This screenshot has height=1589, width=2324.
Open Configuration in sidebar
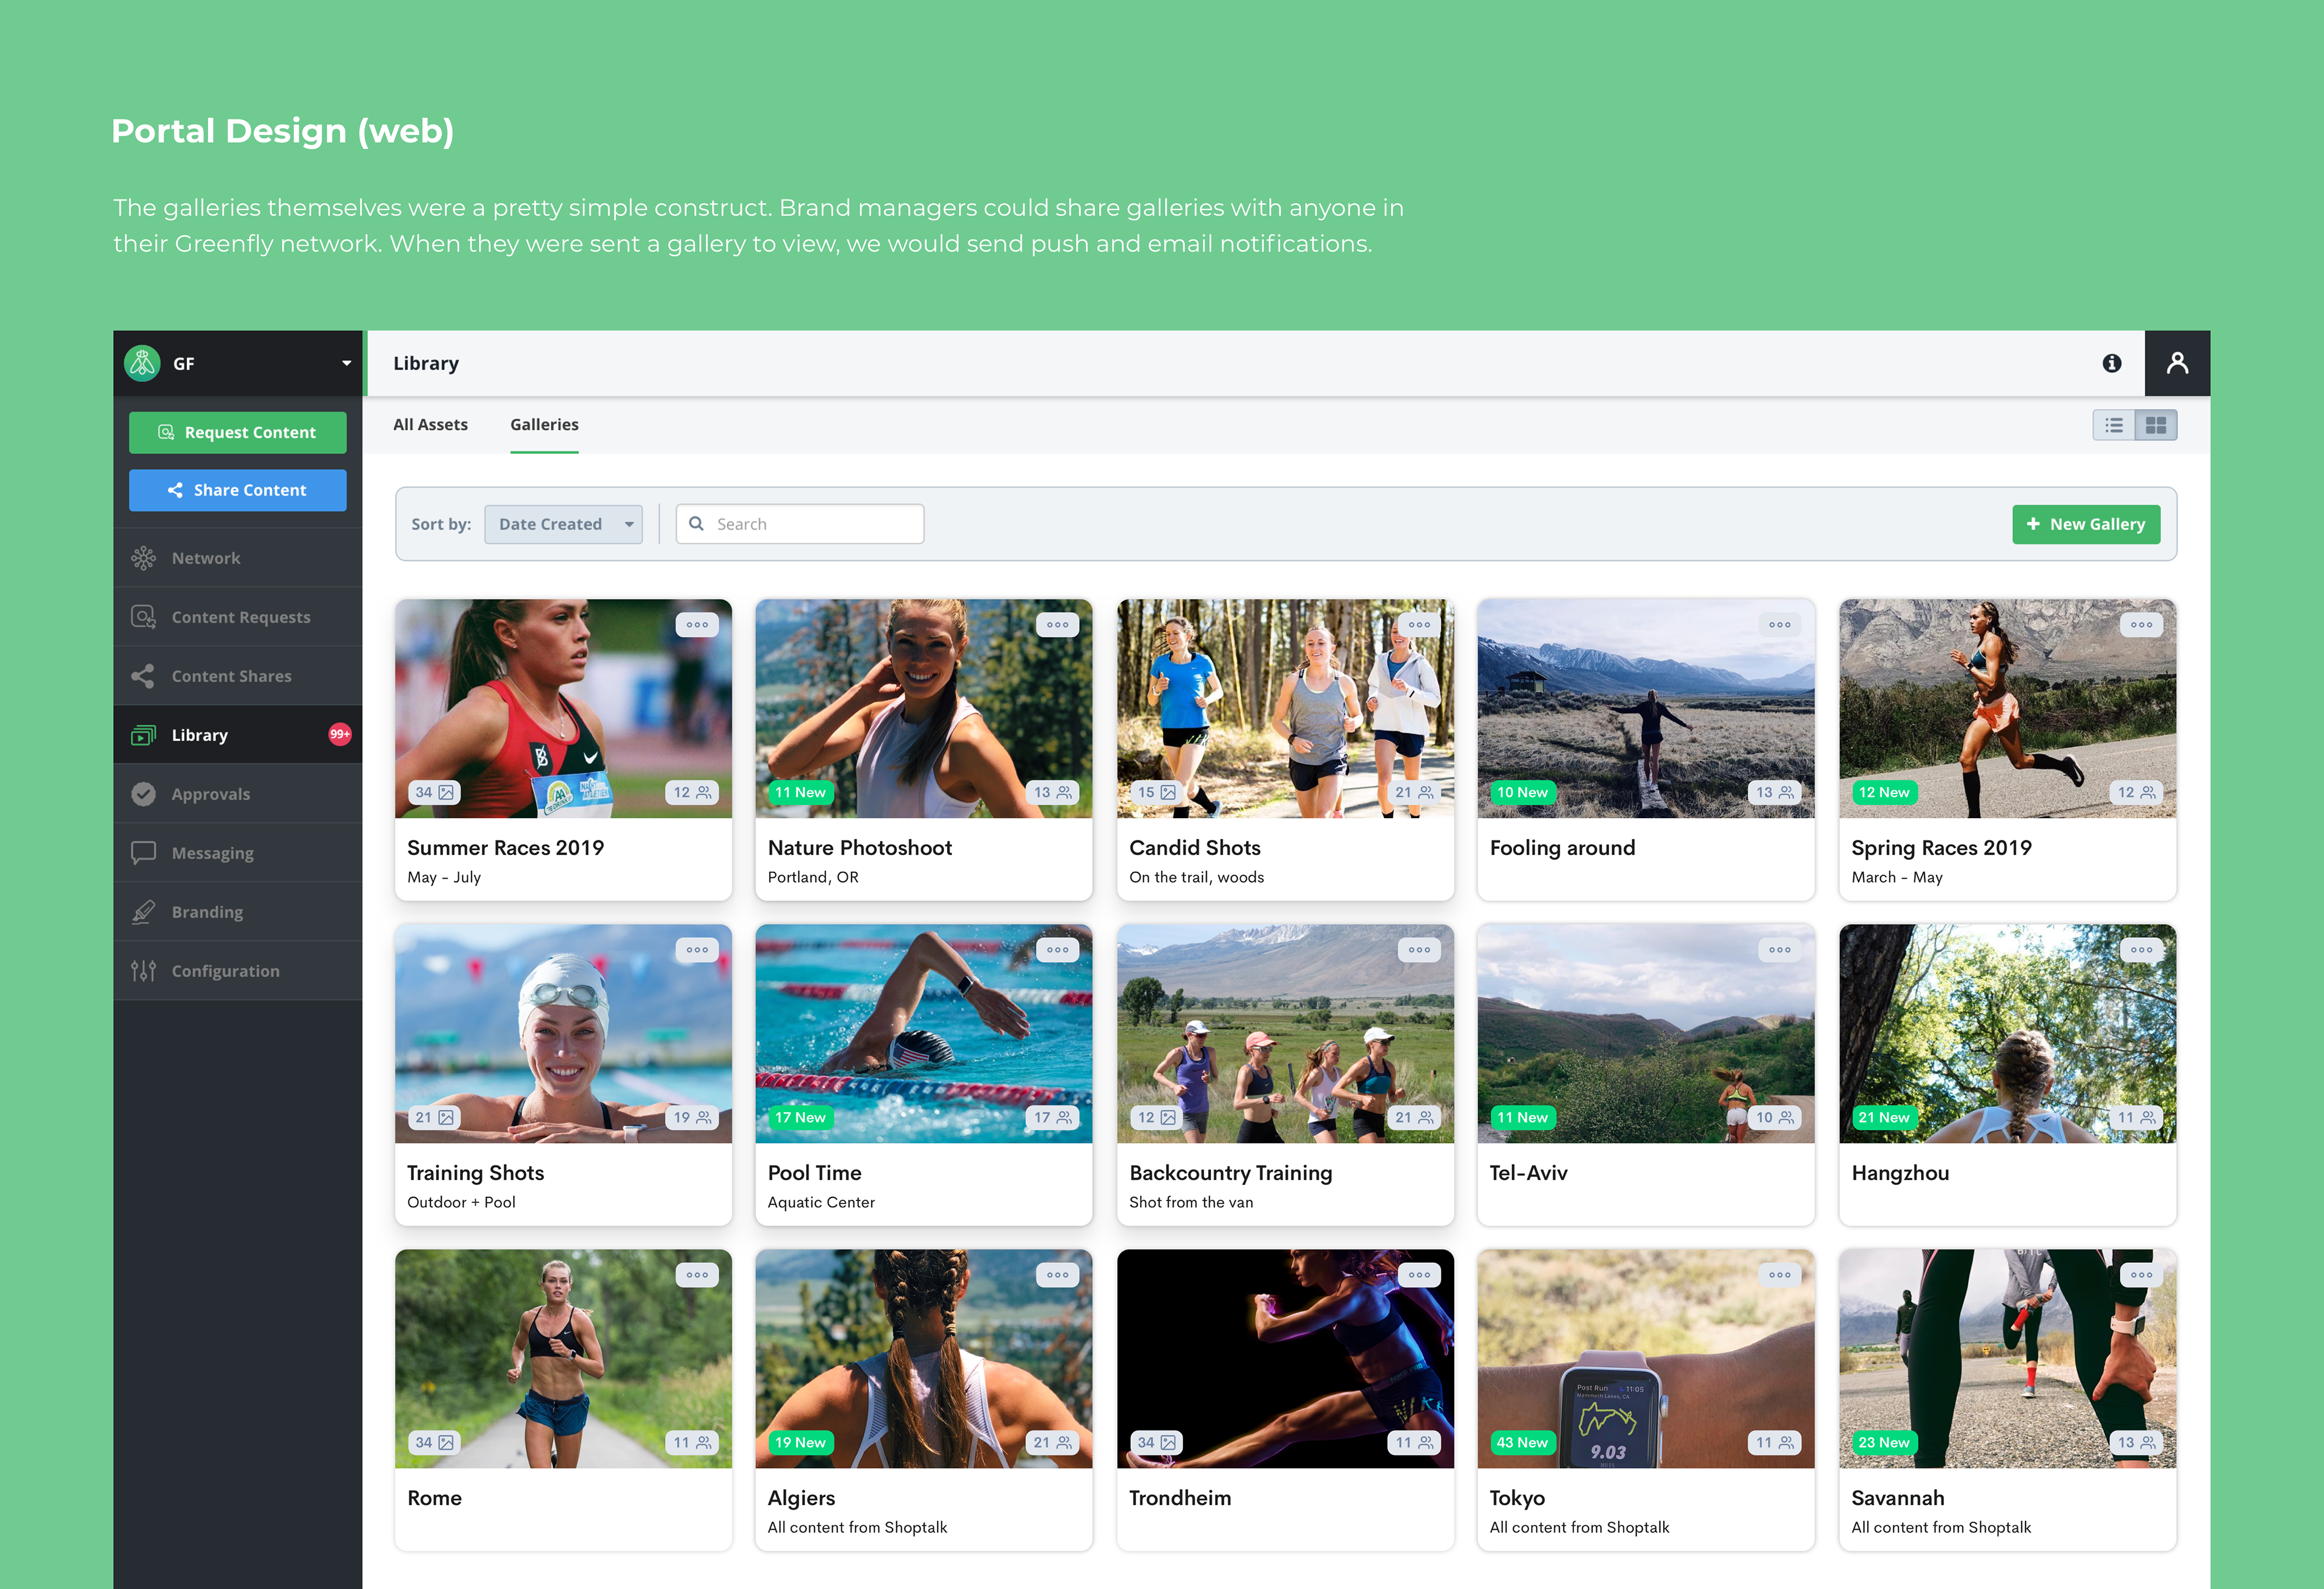(225, 971)
